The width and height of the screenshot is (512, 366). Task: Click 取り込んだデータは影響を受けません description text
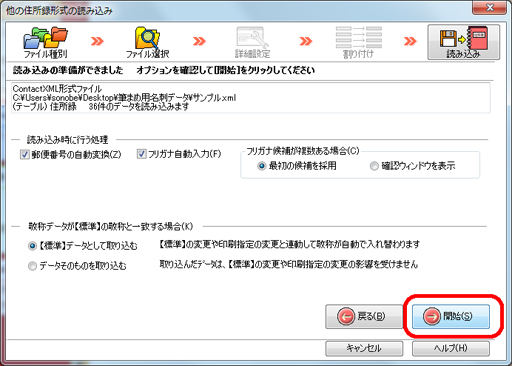coord(288,264)
